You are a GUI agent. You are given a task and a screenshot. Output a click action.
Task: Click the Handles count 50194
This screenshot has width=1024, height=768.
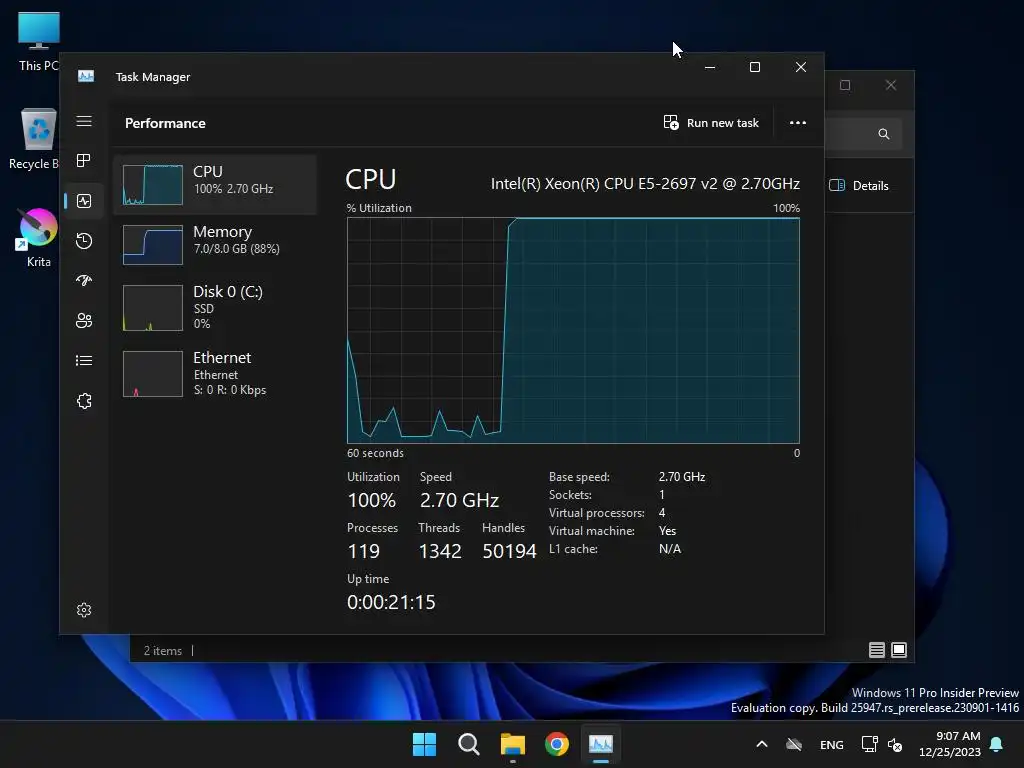[509, 551]
